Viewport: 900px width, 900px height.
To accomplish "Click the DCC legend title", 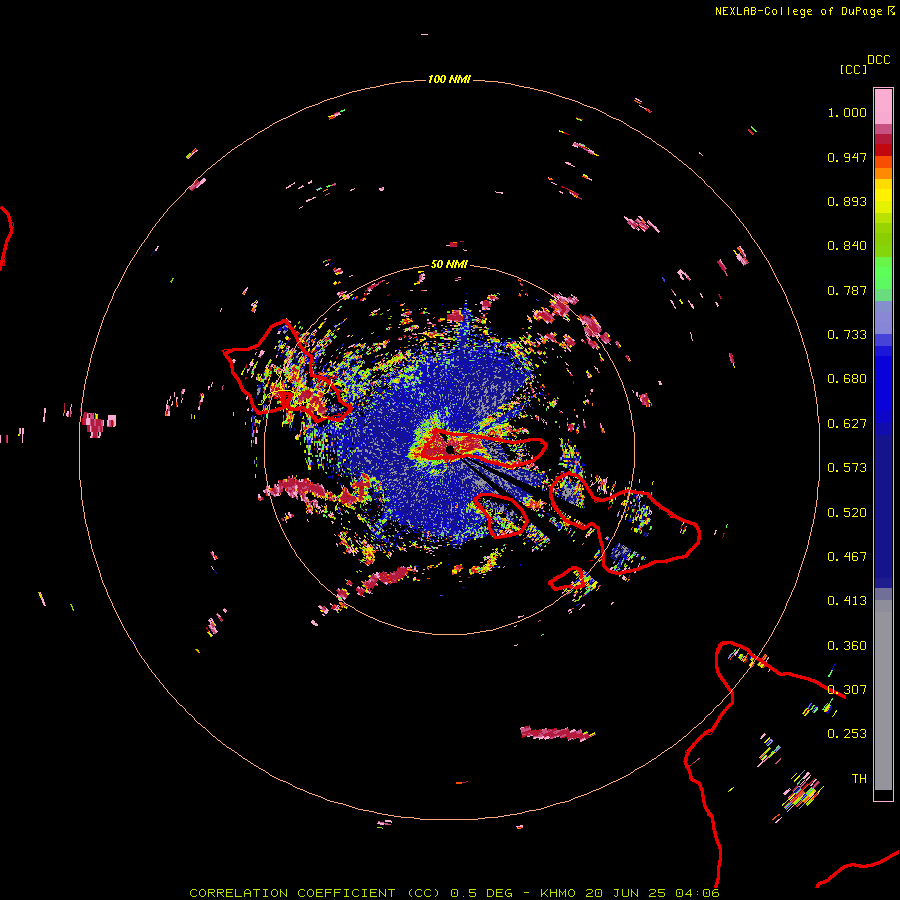I will (x=878, y=60).
